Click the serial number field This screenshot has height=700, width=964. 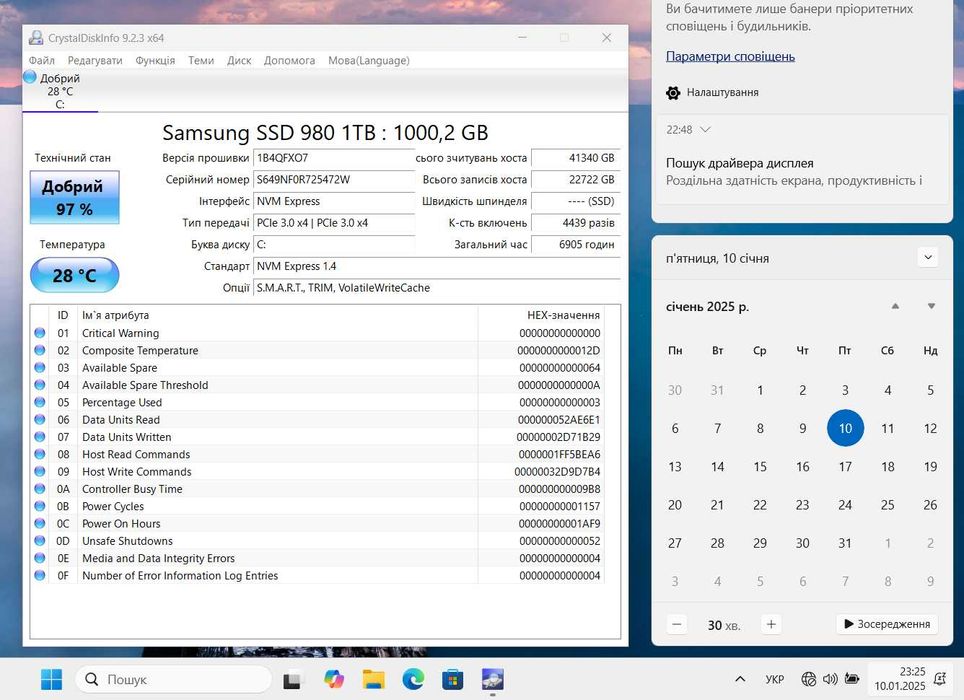point(334,179)
